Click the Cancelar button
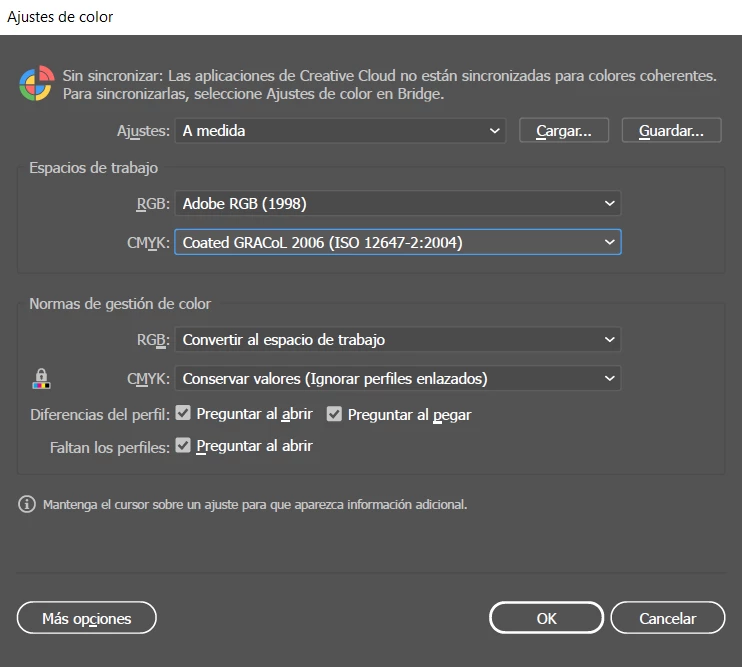Viewport: 742px width, 667px height. 668,618
